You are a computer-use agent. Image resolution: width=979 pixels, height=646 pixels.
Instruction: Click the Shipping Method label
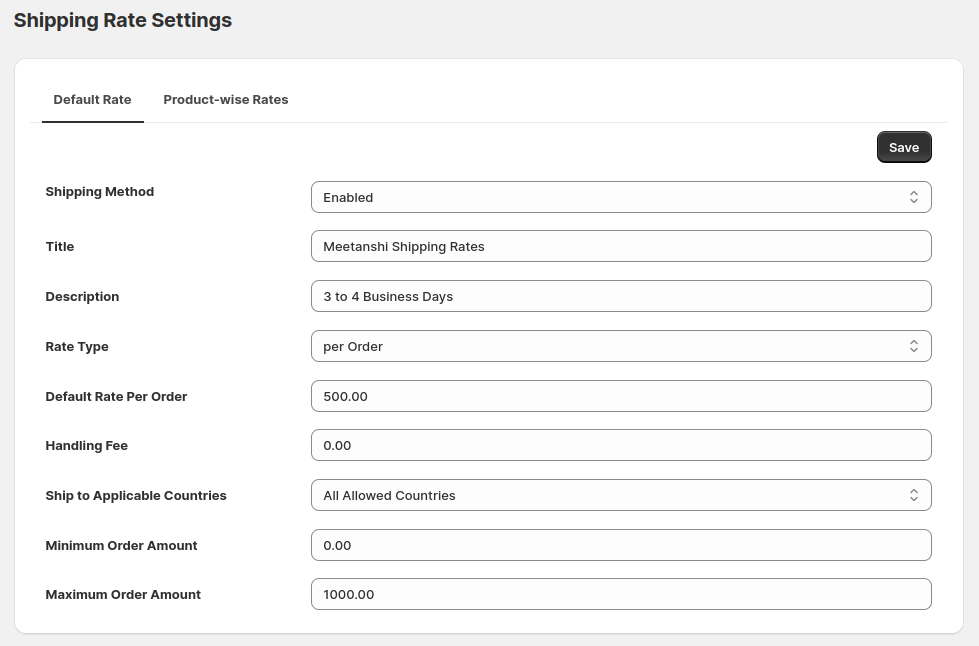tap(100, 192)
